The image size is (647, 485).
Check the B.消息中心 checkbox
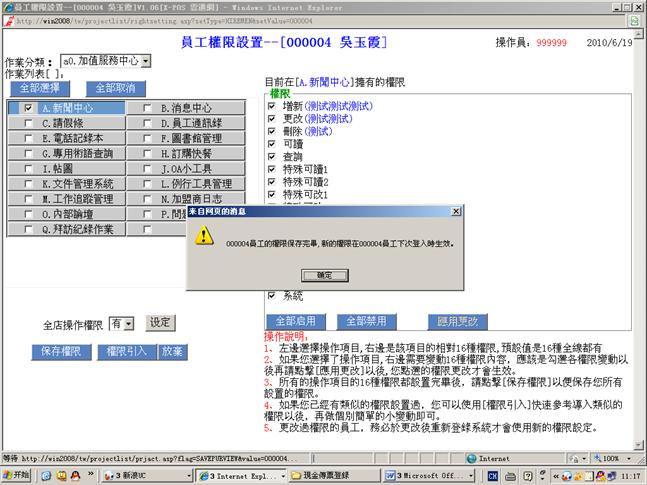click(x=148, y=108)
